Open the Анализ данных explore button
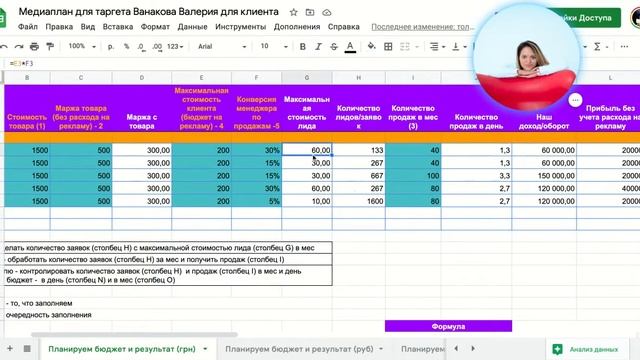Viewport: 640px width, 360px height. pyautogui.click(x=587, y=349)
